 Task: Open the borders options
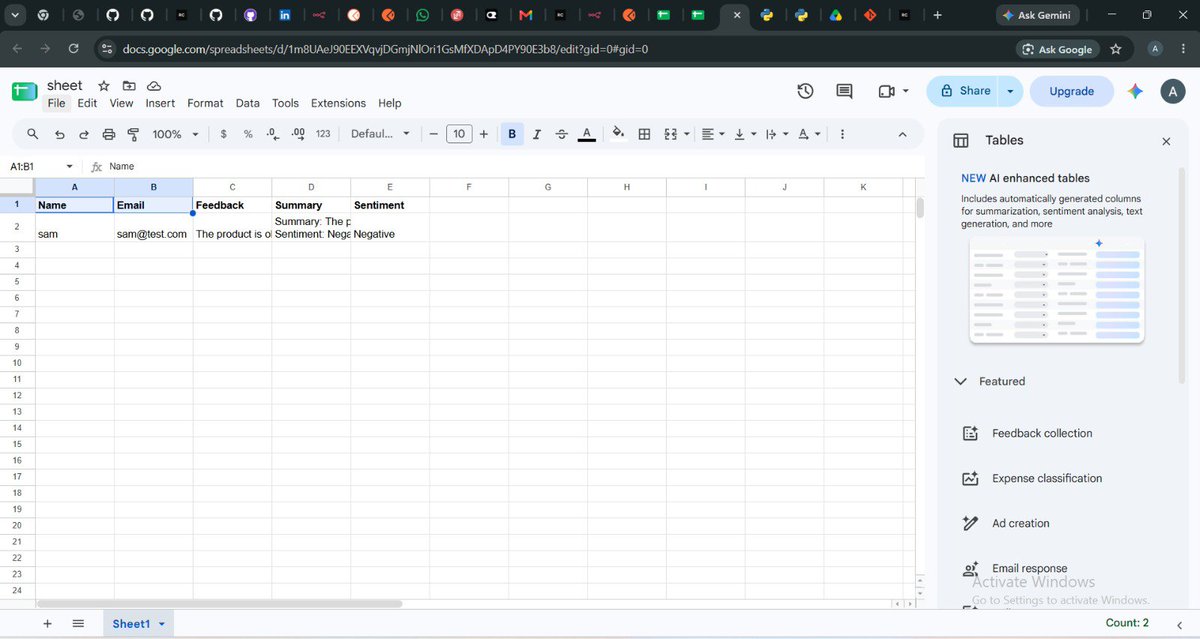[x=645, y=134]
